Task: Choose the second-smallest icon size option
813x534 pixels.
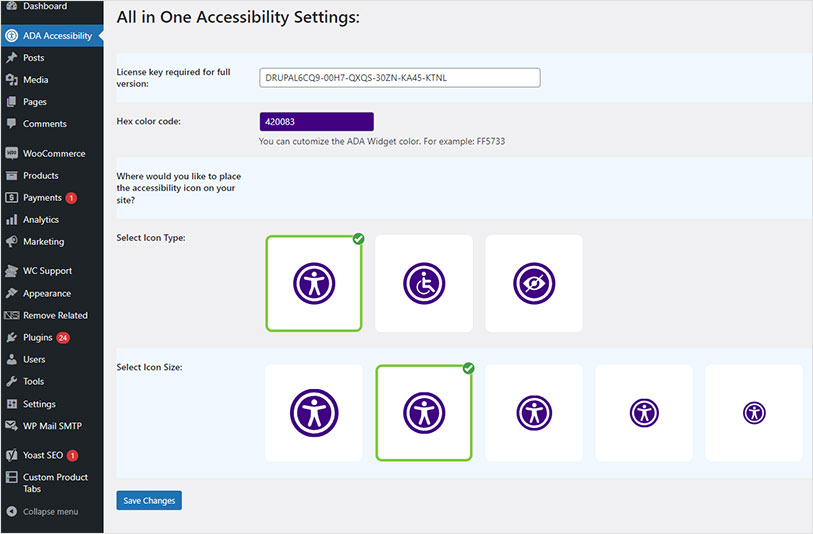Action: point(644,413)
